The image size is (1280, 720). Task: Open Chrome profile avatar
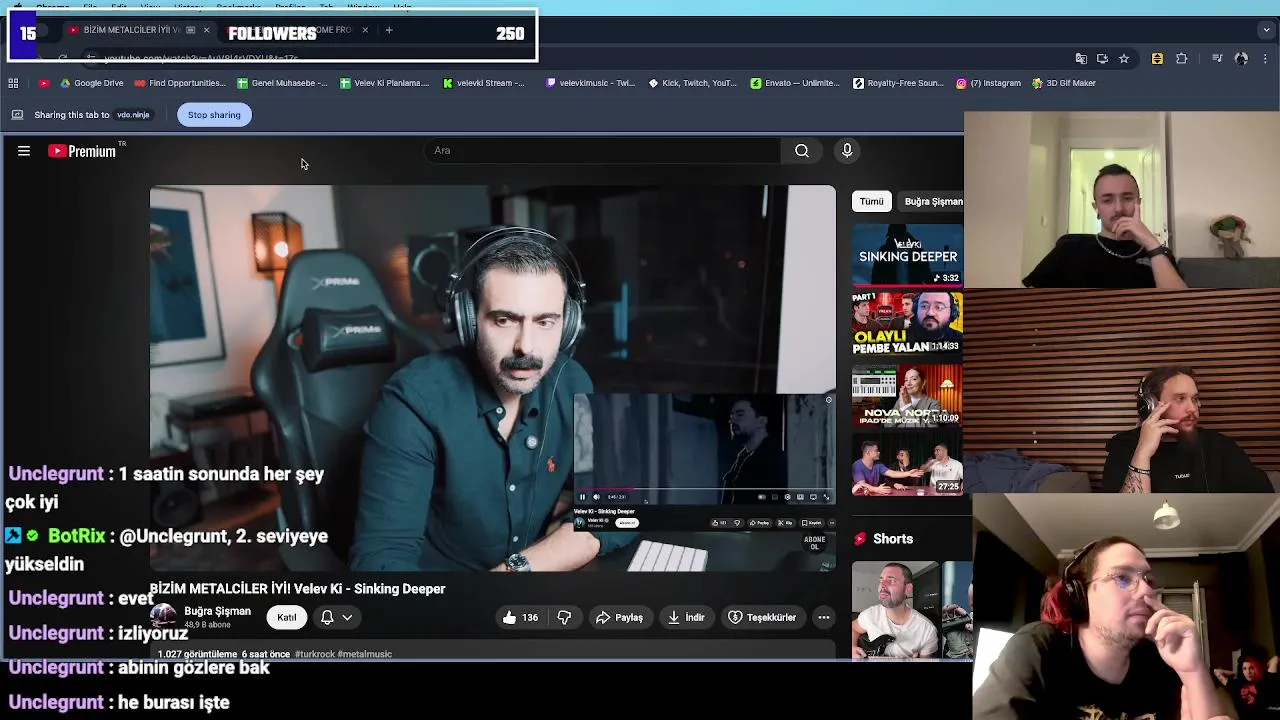(1241, 59)
